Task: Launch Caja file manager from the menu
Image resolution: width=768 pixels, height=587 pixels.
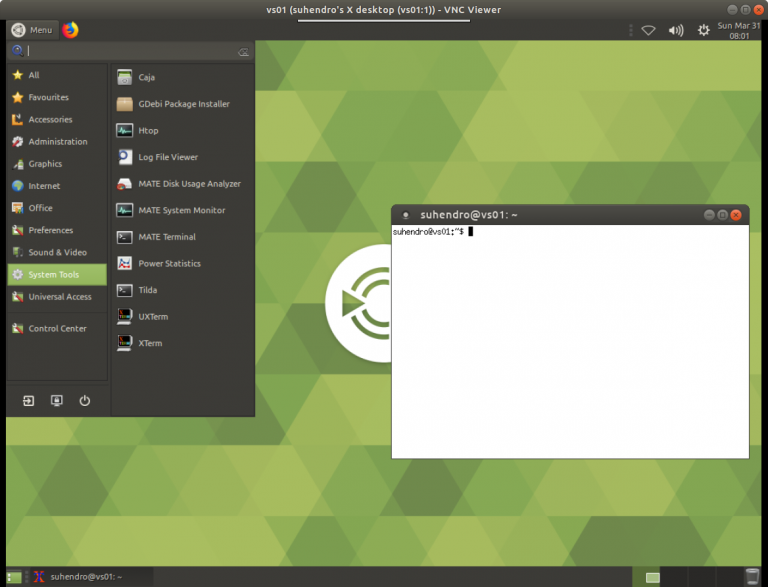Action: tap(146, 77)
